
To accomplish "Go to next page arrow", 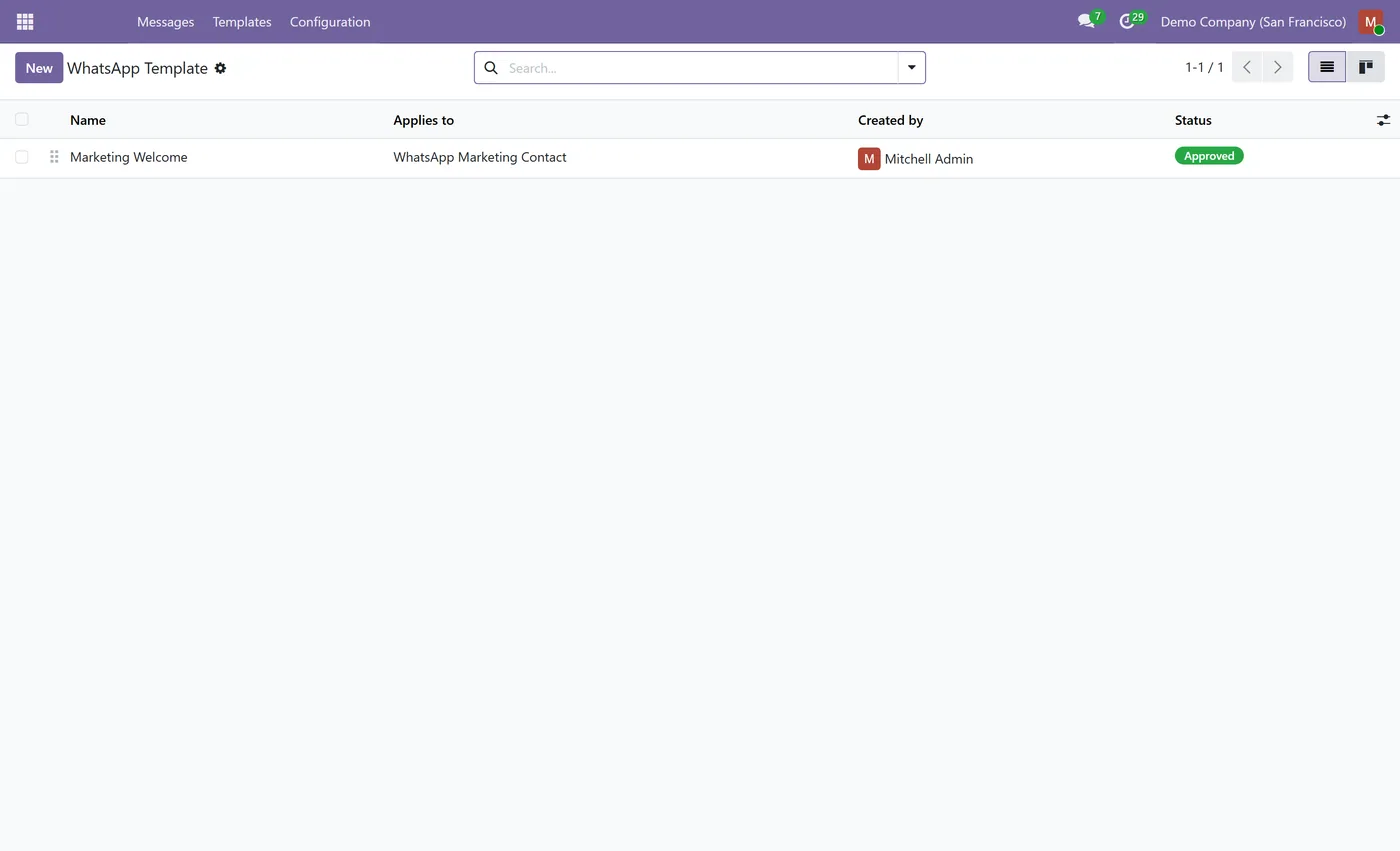I will [1278, 67].
